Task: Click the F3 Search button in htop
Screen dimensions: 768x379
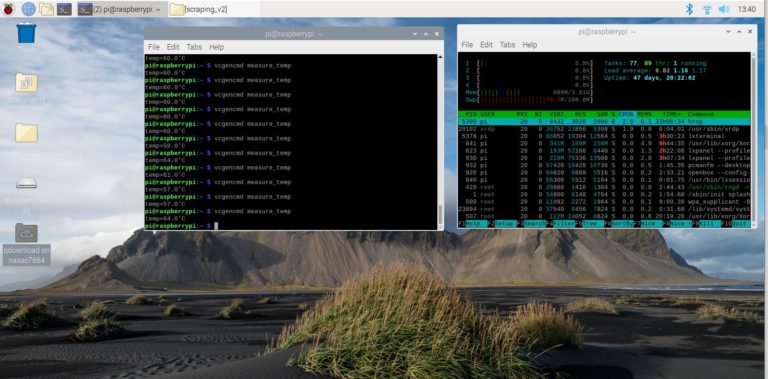Action: [x=531, y=224]
